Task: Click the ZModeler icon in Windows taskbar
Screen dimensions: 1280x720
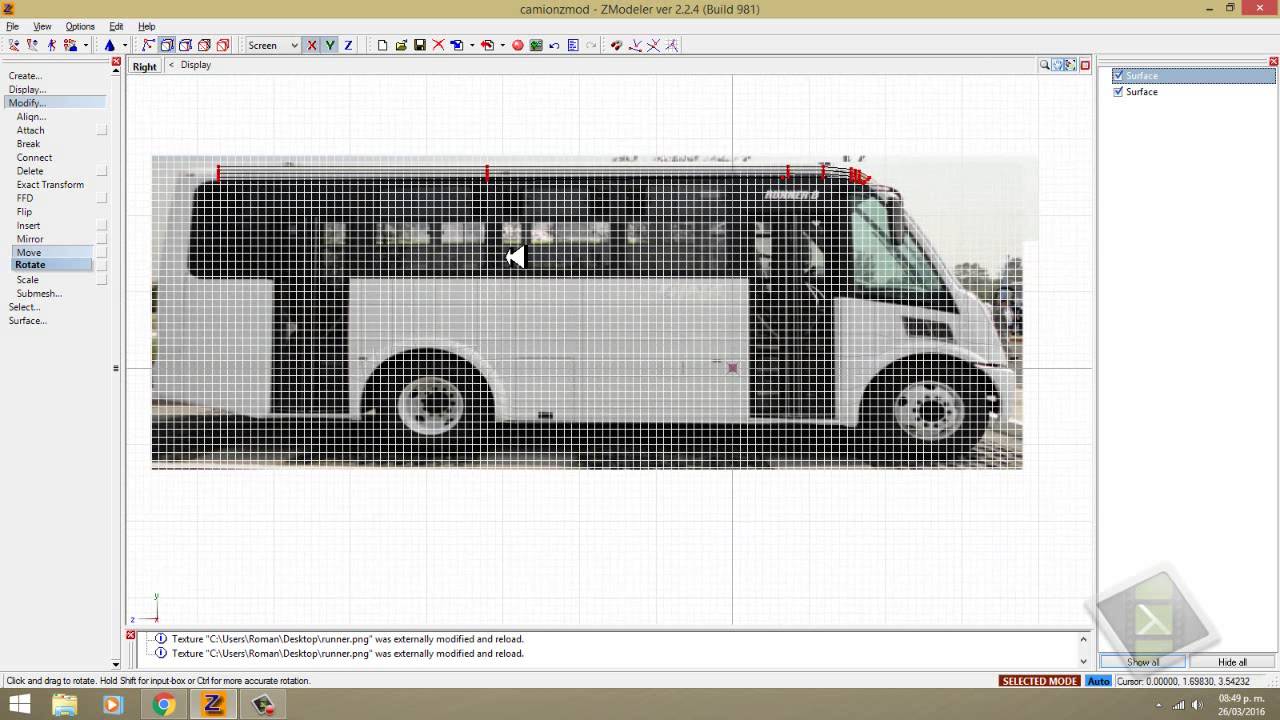Action: 213,704
